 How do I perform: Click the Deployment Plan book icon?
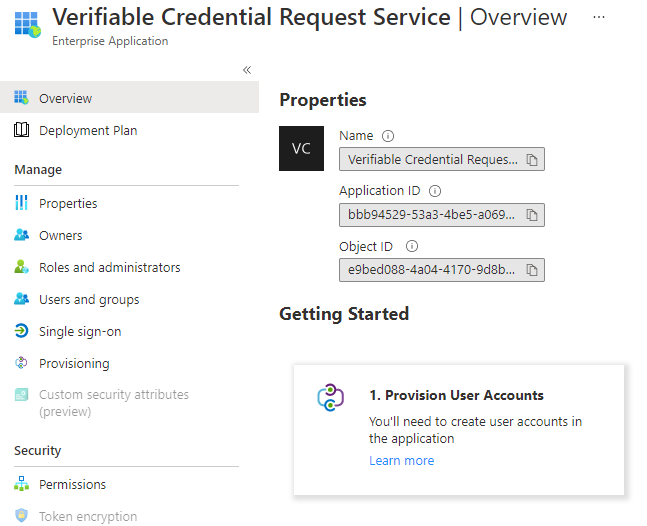click(22, 130)
